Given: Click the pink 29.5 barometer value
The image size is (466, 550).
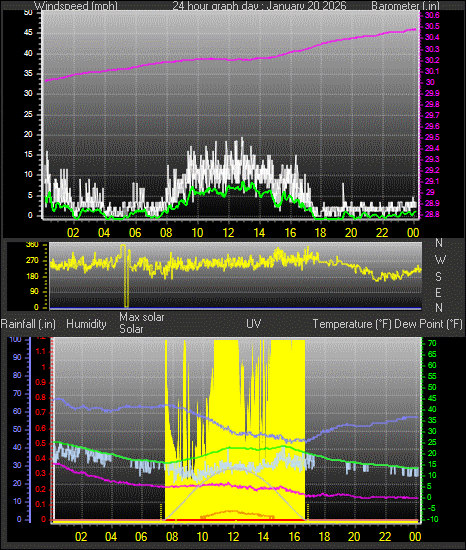Looking at the screenshot, I should pos(432,137).
